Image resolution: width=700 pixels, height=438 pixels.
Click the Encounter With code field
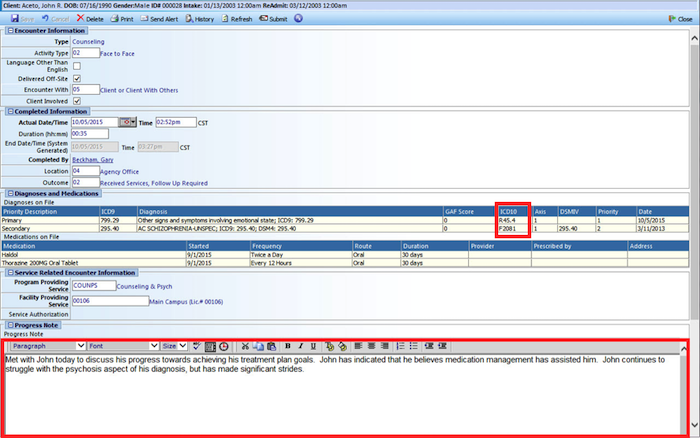pyautogui.click(x=86, y=89)
